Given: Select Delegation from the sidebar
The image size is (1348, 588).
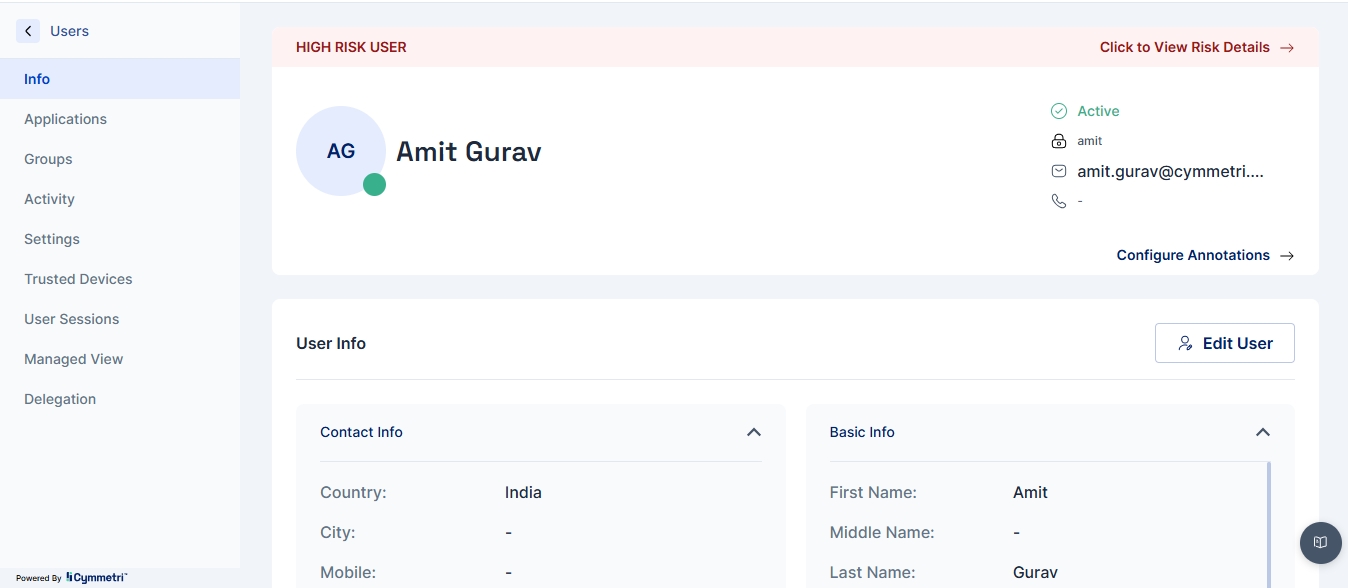Looking at the screenshot, I should [x=60, y=399].
